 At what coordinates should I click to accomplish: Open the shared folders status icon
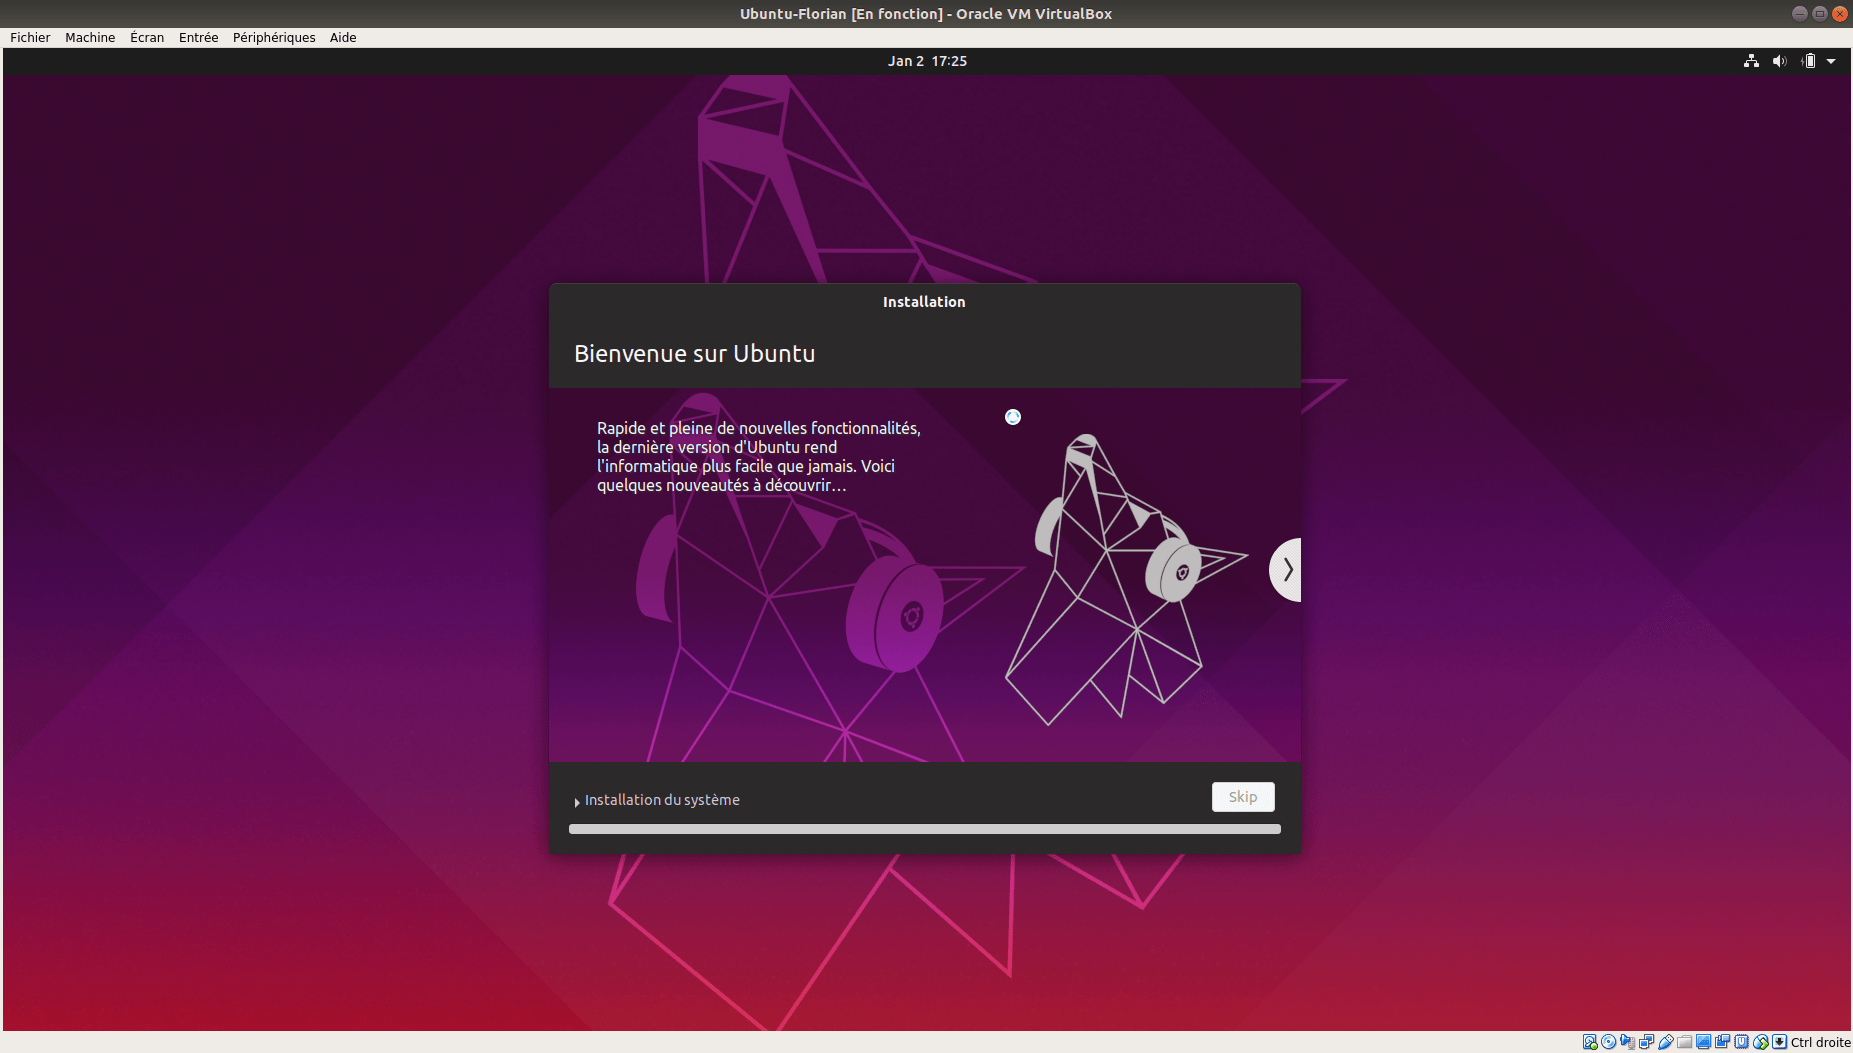(1685, 1042)
